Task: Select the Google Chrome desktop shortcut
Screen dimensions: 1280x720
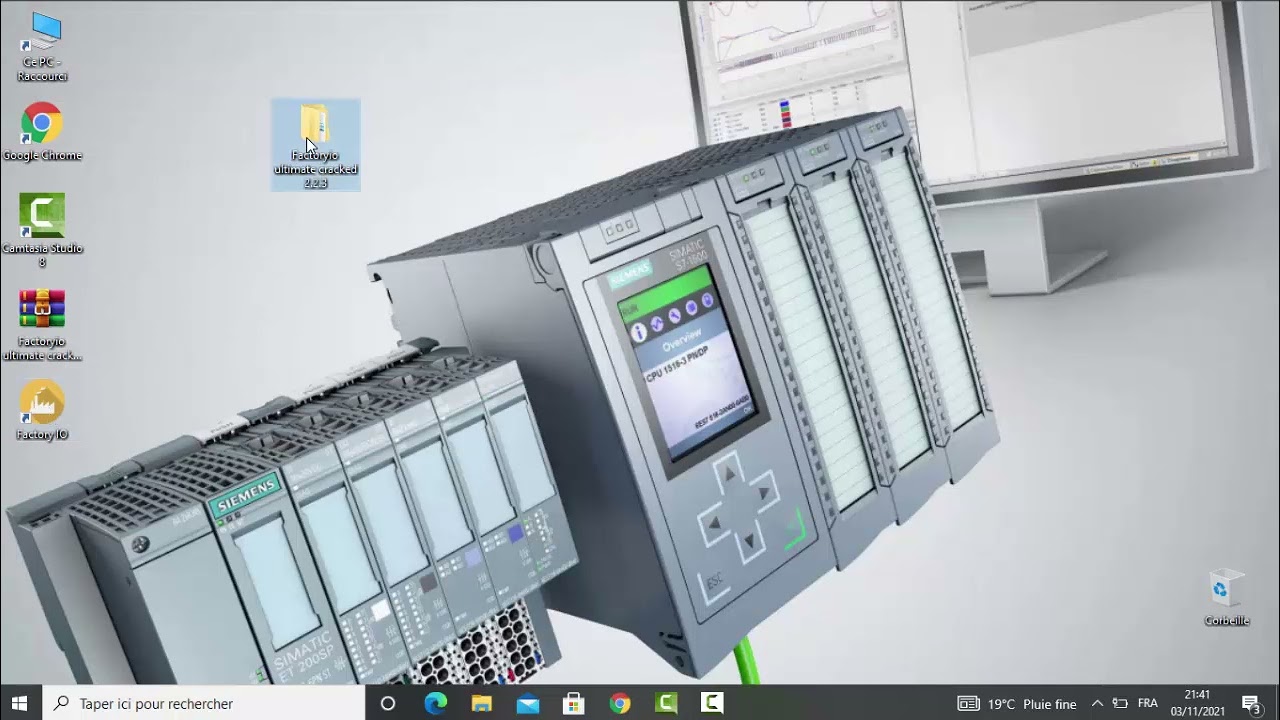Action: click(42, 132)
